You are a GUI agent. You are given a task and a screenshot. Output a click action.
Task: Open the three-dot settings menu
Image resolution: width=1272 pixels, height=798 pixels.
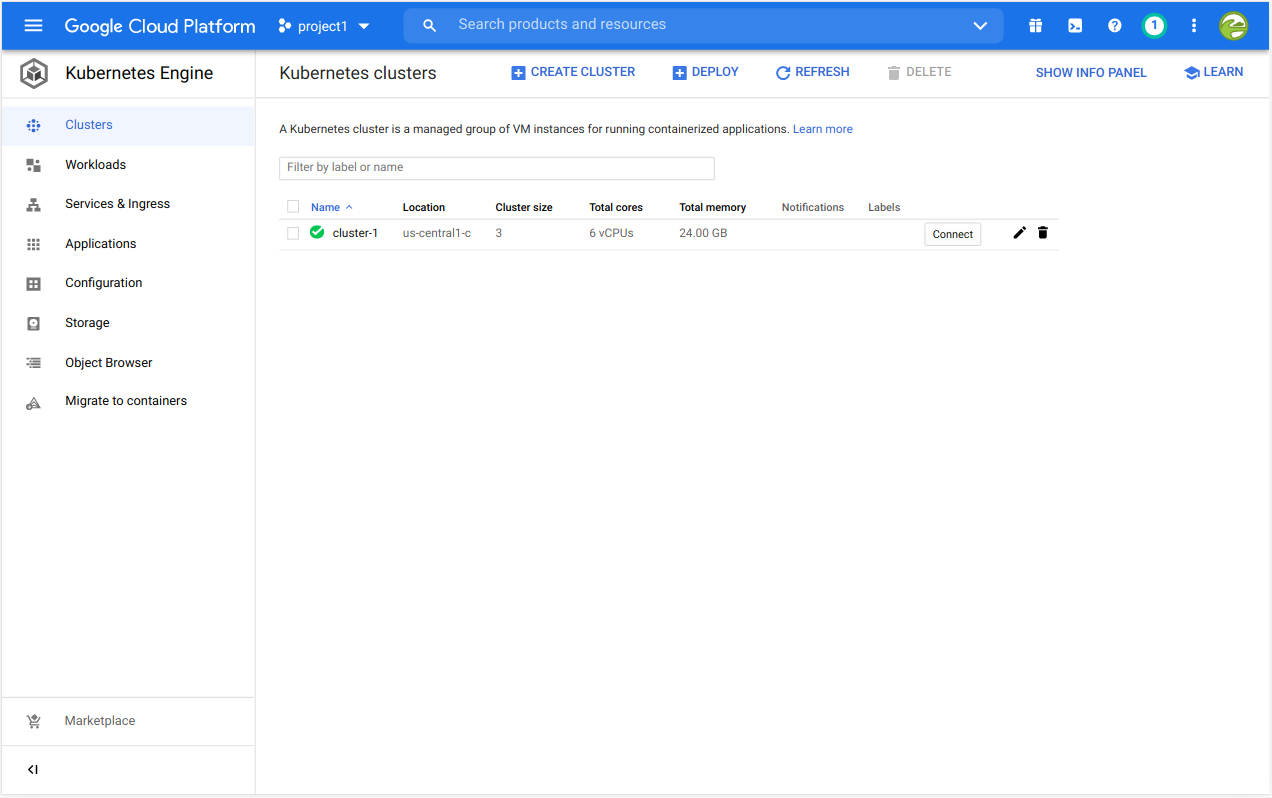click(x=1193, y=26)
